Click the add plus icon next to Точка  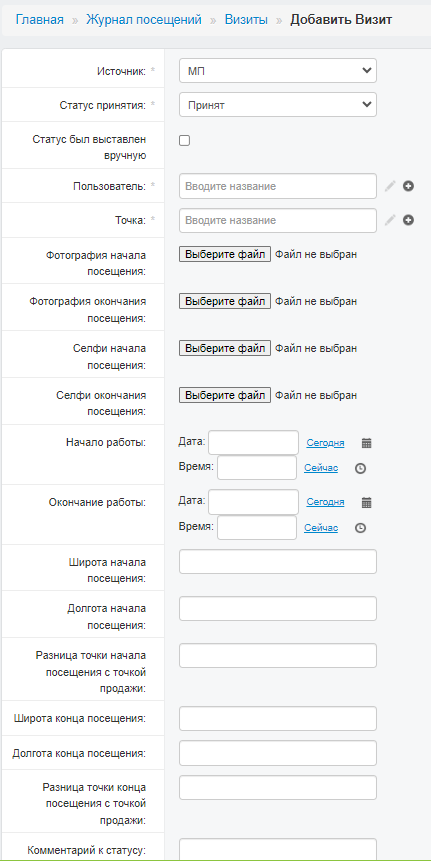point(408,220)
